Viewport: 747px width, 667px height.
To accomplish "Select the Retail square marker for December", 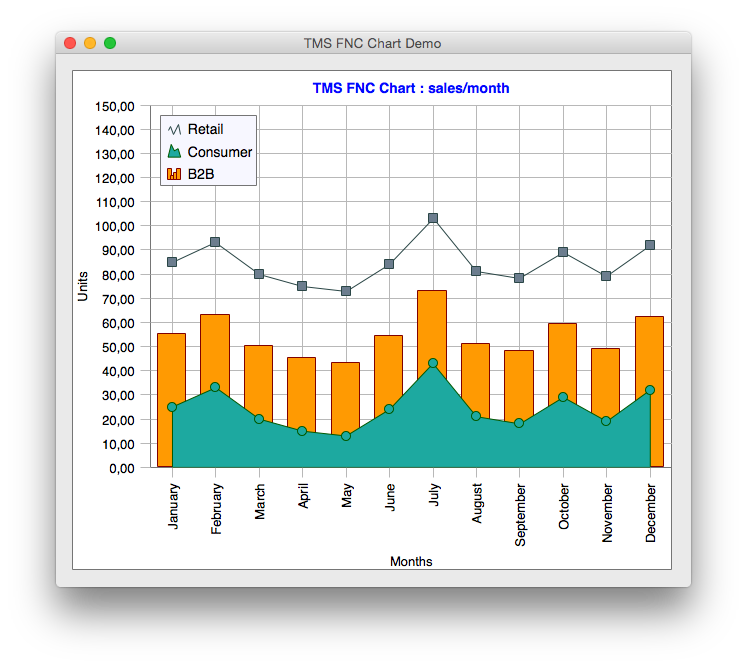I will pyautogui.click(x=650, y=245).
